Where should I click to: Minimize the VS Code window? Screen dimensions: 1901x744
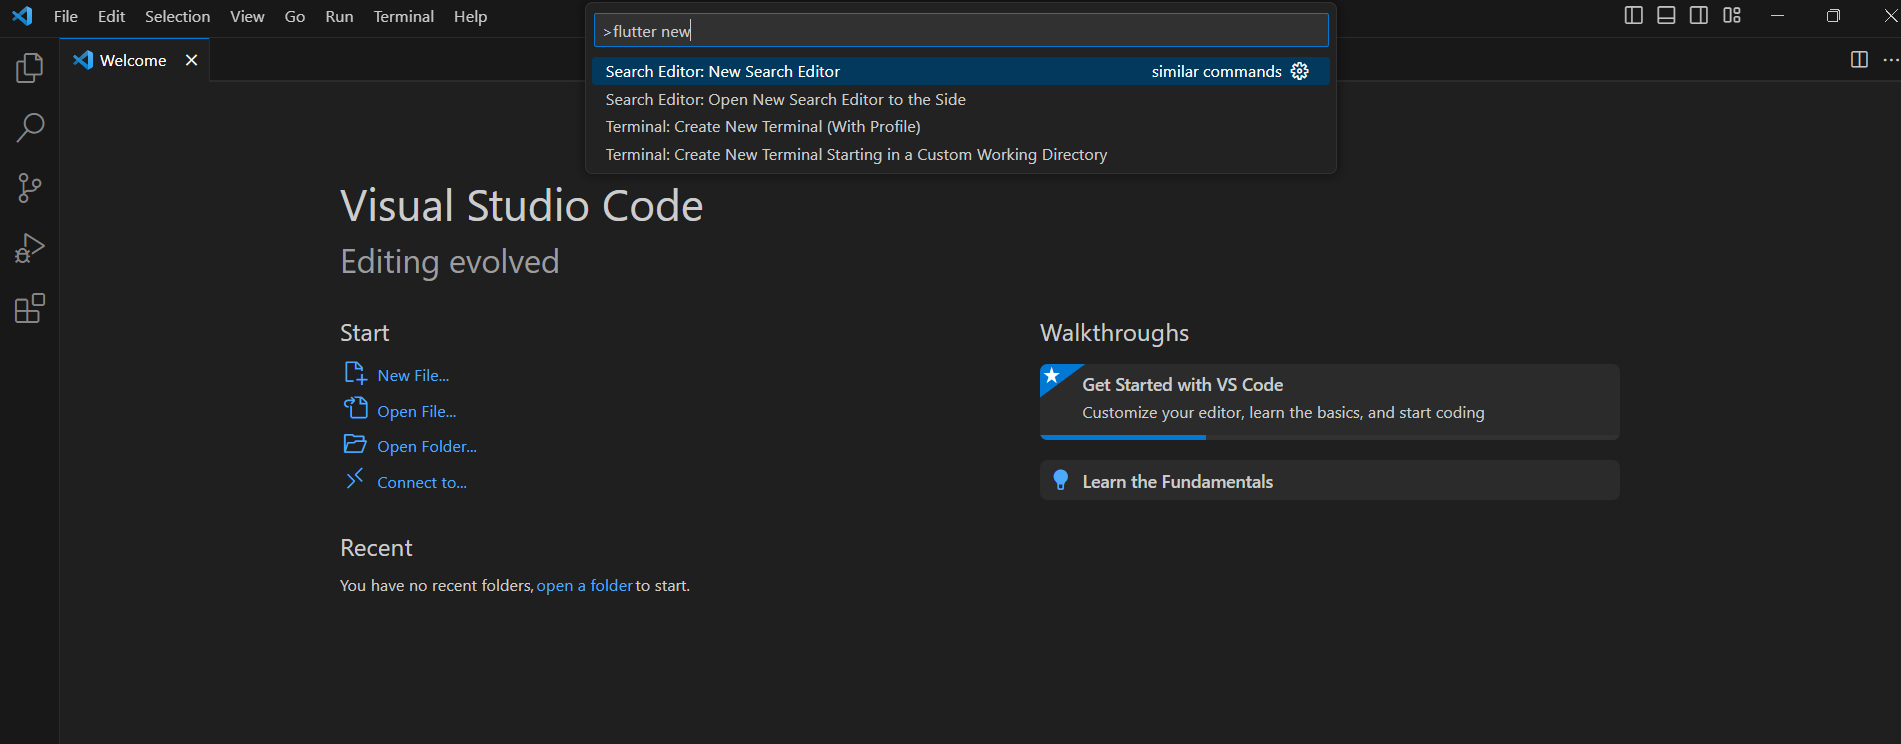(x=1777, y=15)
